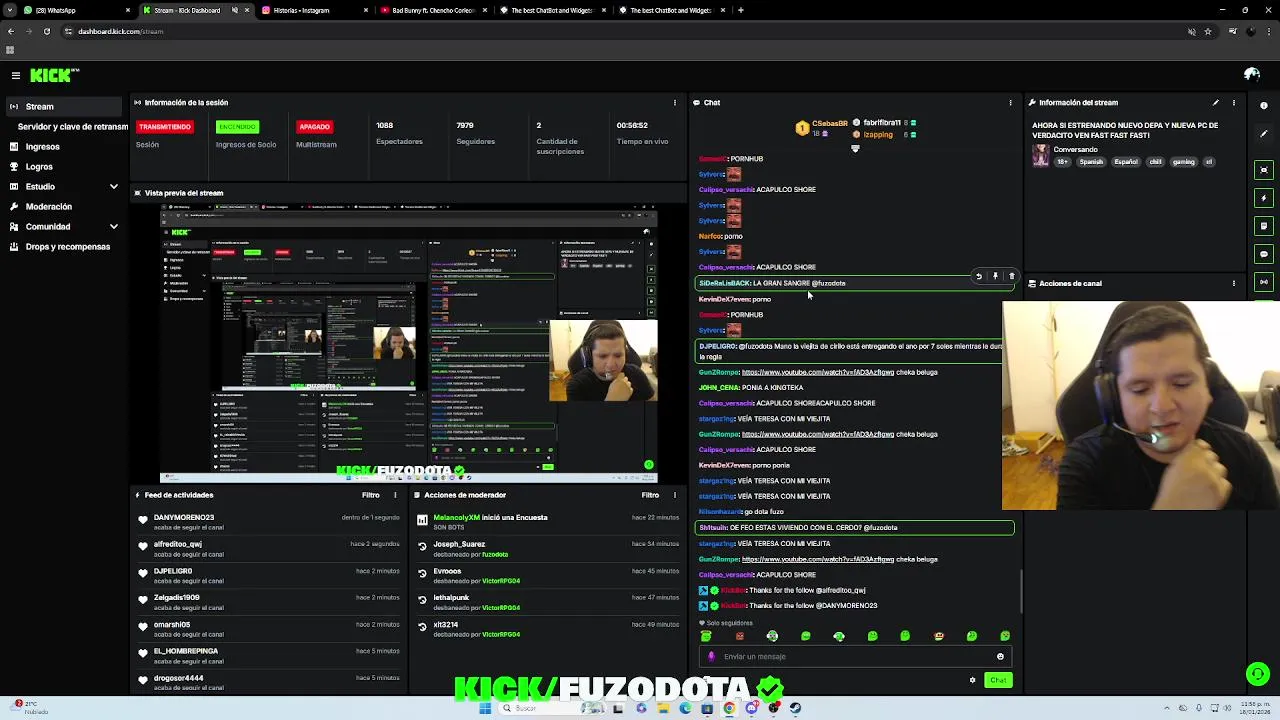Click the stream preview video
This screenshot has width=1280, height=720.
coord(409,344)
